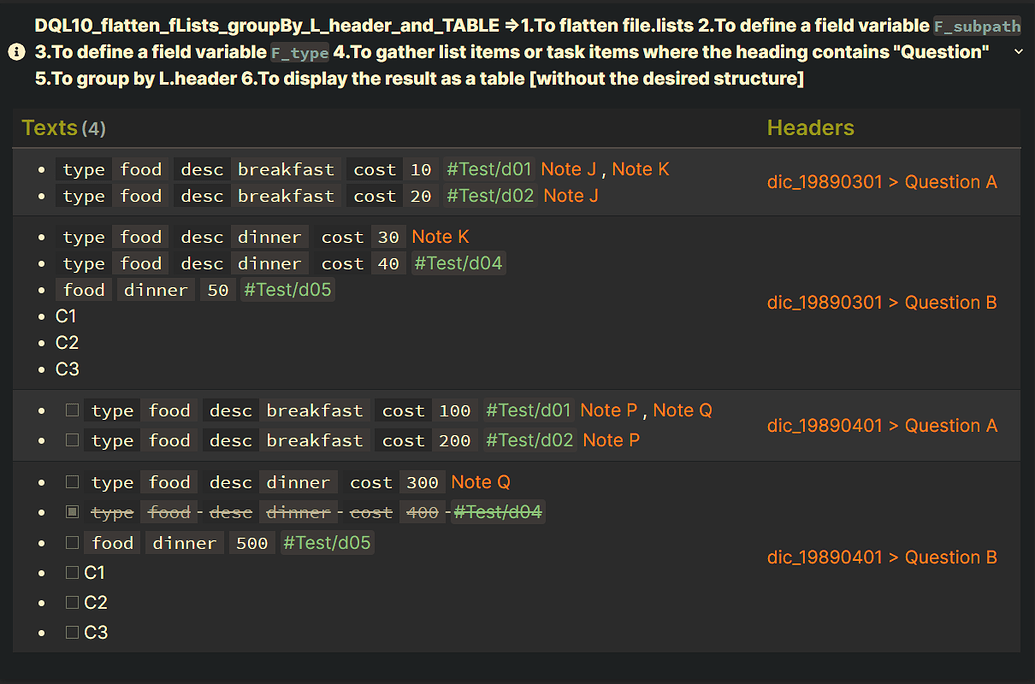Follow dic_19890401 > Question B link
Viewport: 1035px width, 684px height.
[x=881, y=558]
